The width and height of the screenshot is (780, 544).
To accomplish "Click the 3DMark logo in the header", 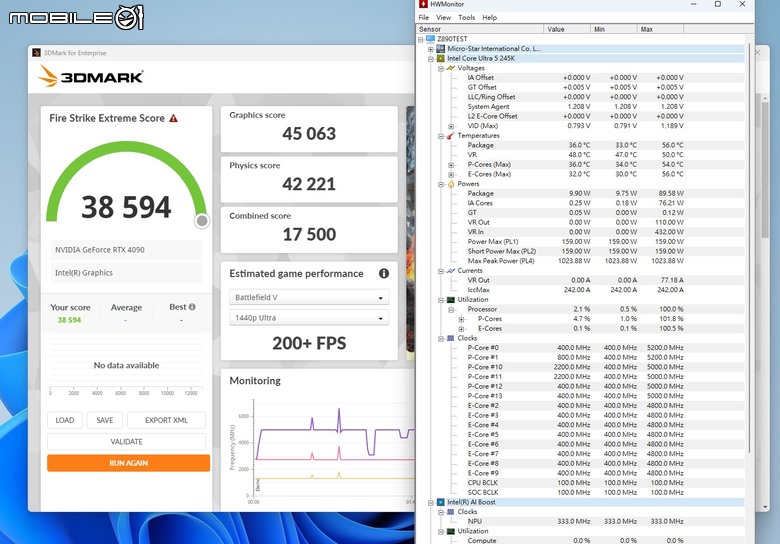I will [91, 77].
